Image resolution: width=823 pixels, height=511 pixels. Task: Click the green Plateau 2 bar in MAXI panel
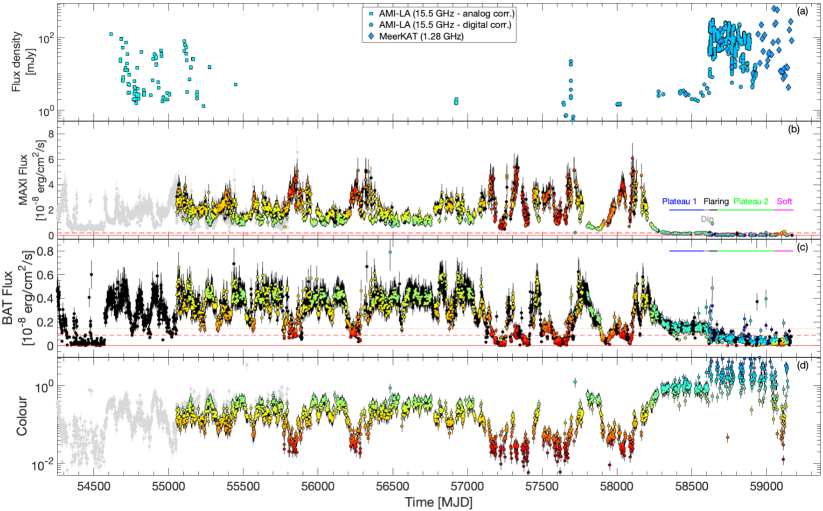746,210
